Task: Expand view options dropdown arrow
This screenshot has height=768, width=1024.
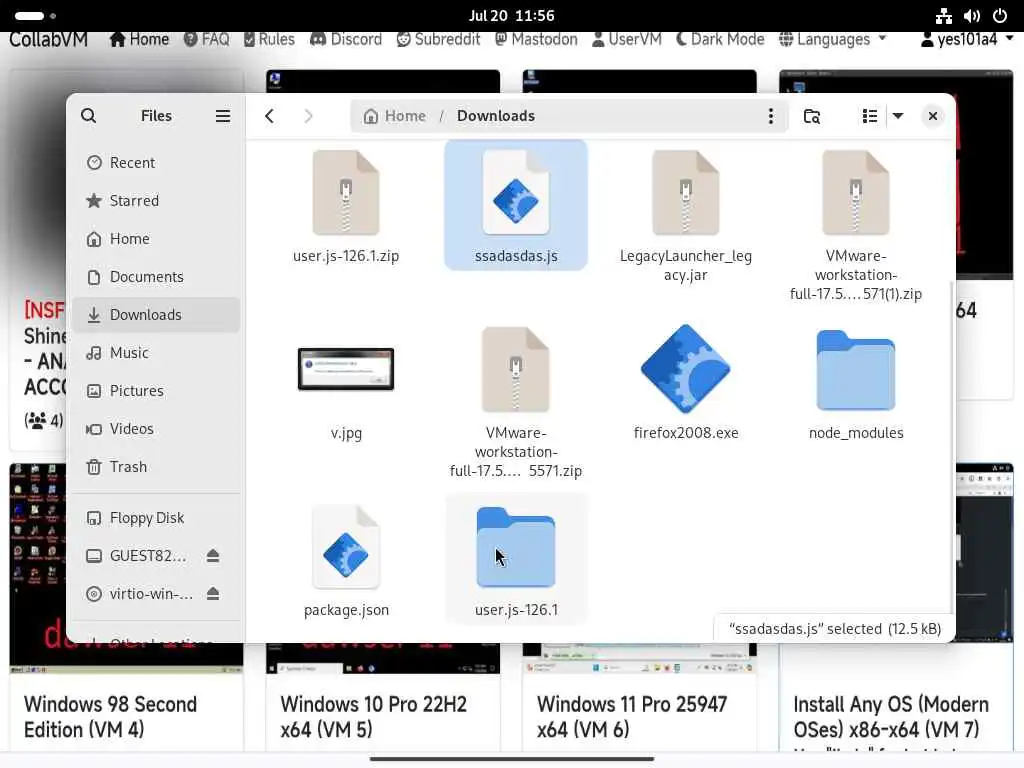Action: 898,116
